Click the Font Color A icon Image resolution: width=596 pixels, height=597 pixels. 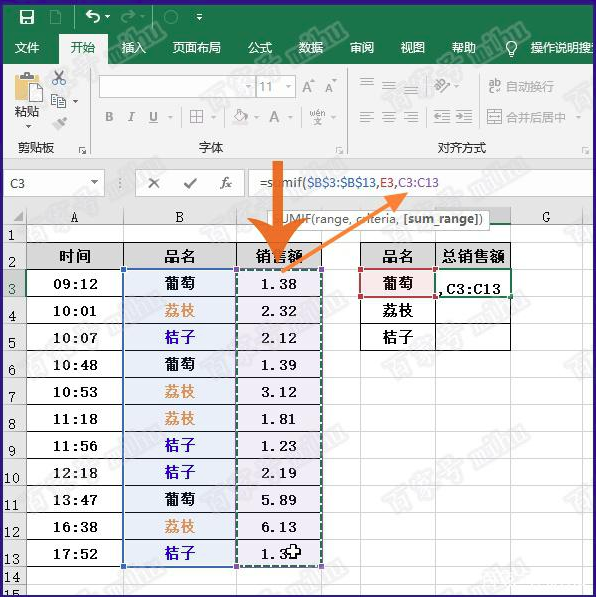pyautogui.click(x=274, y=117)
